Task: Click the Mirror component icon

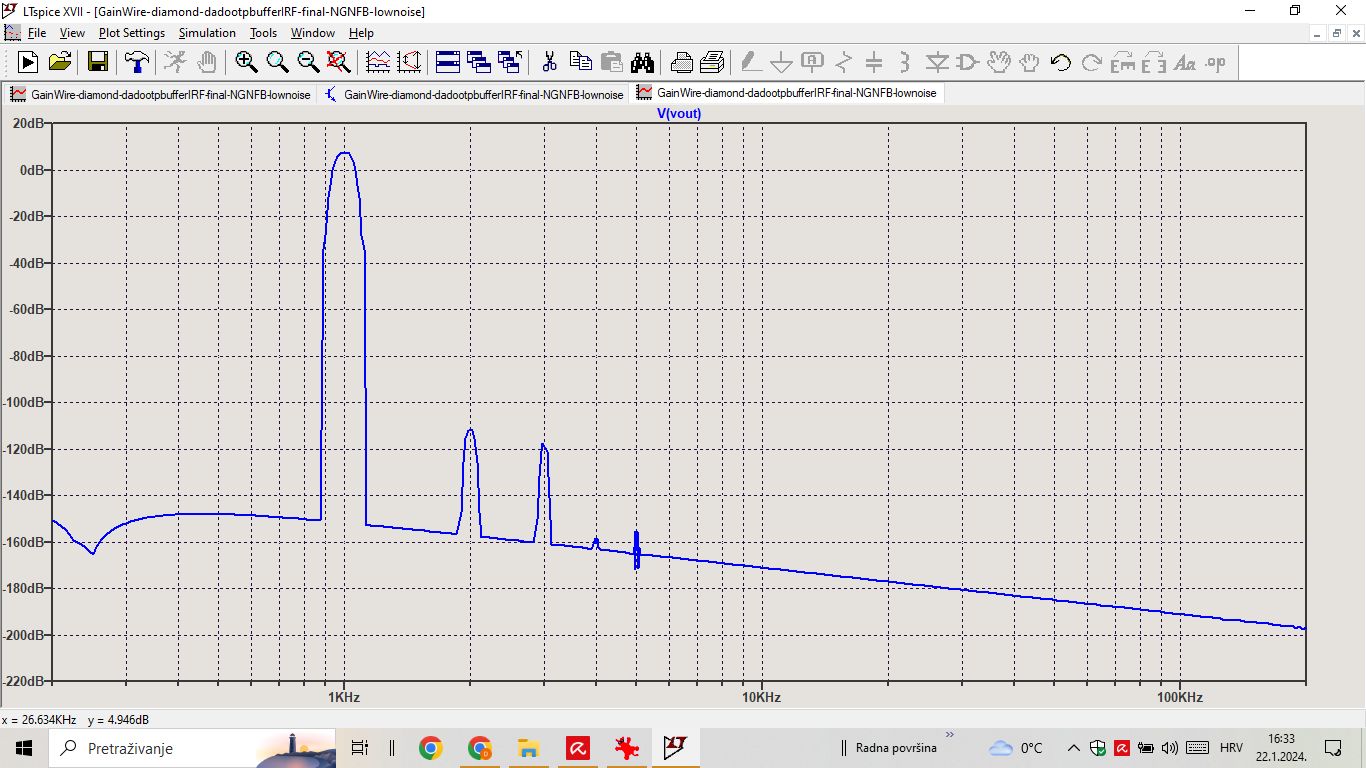Action: [x=1154, y=62]
